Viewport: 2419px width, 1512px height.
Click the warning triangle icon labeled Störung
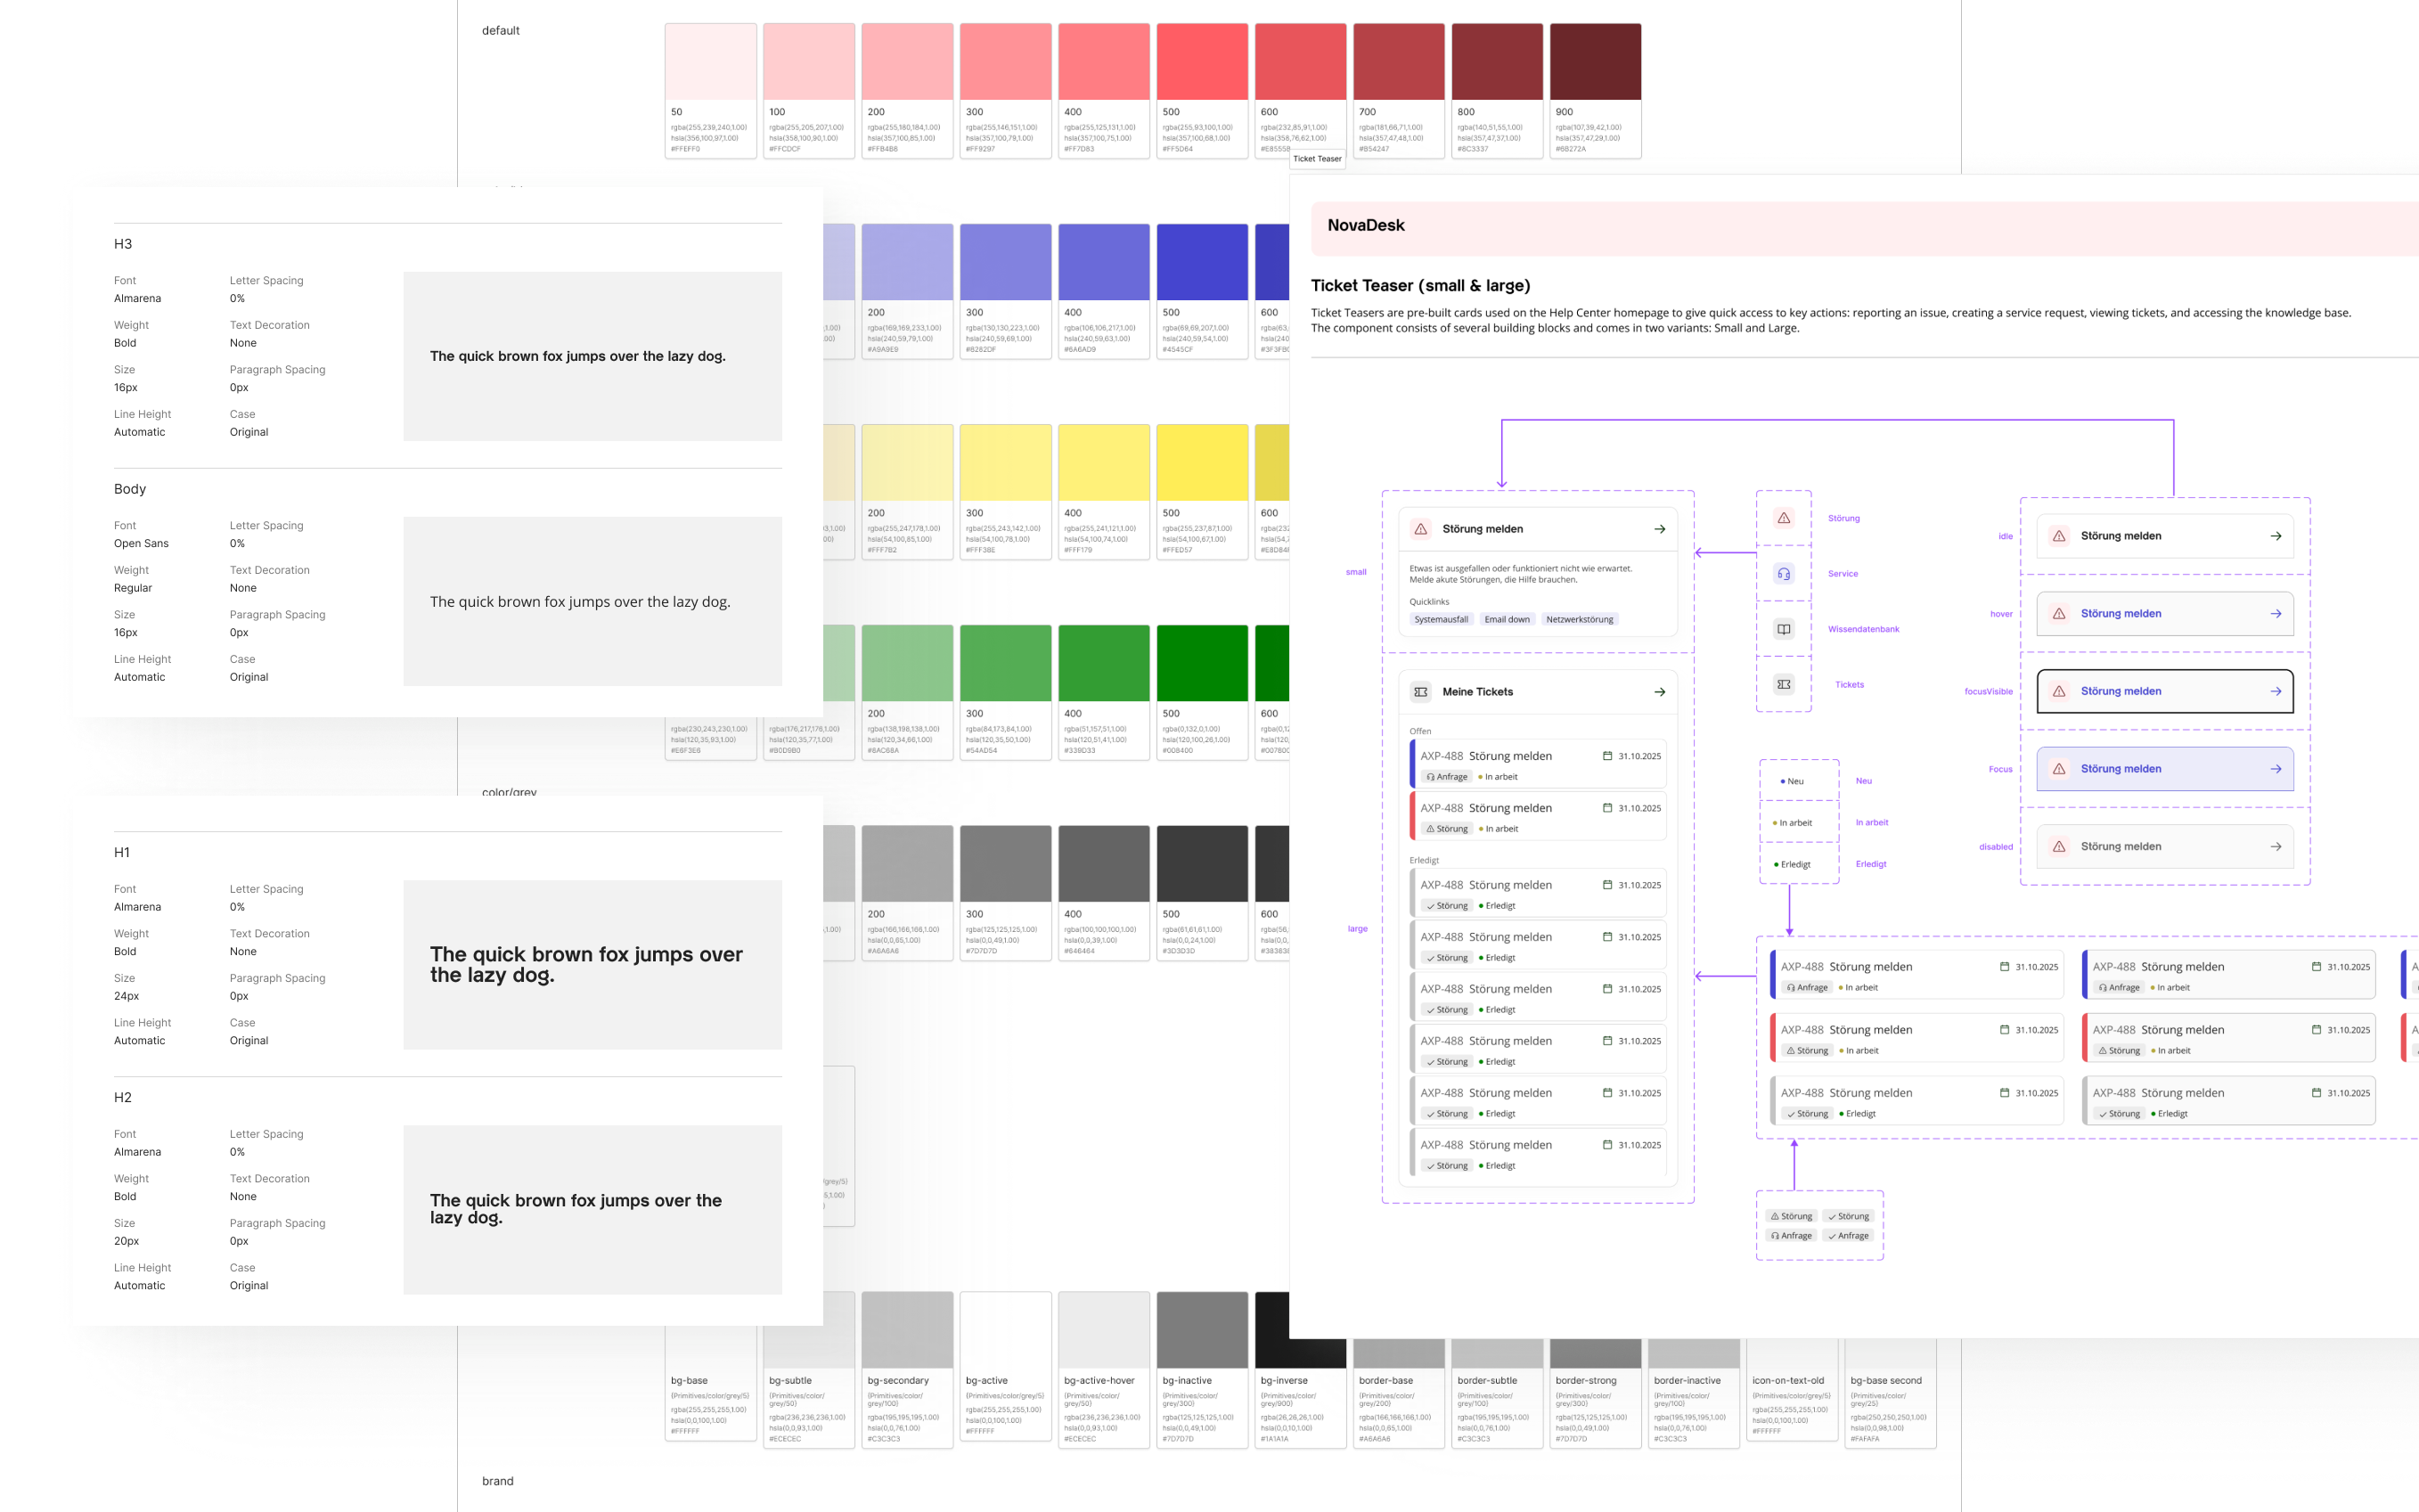click(x=1783, y=518)
